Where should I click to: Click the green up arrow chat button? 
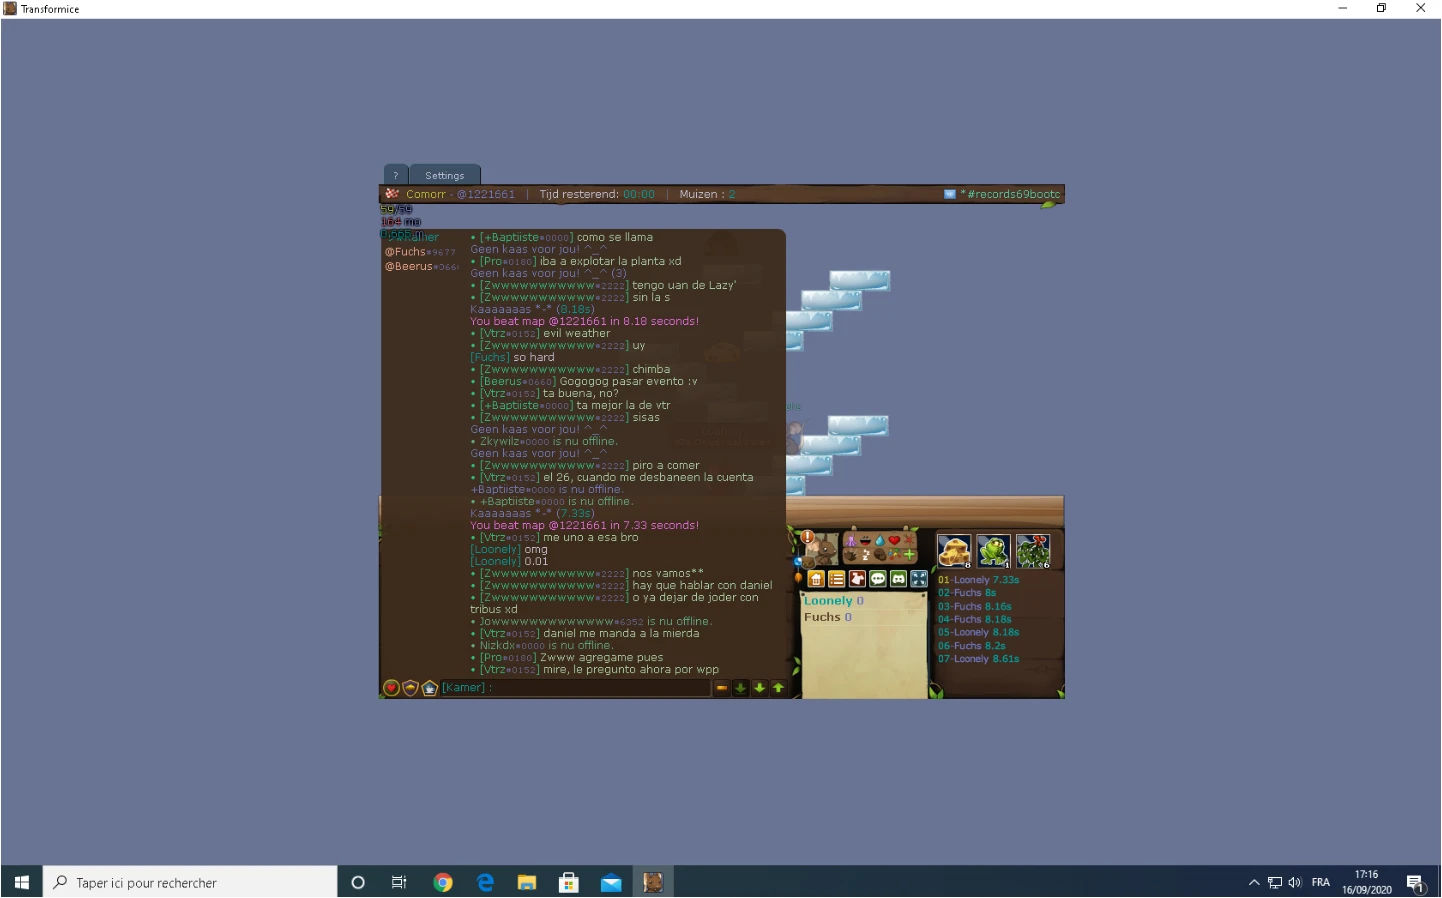[x=778, y=688]
